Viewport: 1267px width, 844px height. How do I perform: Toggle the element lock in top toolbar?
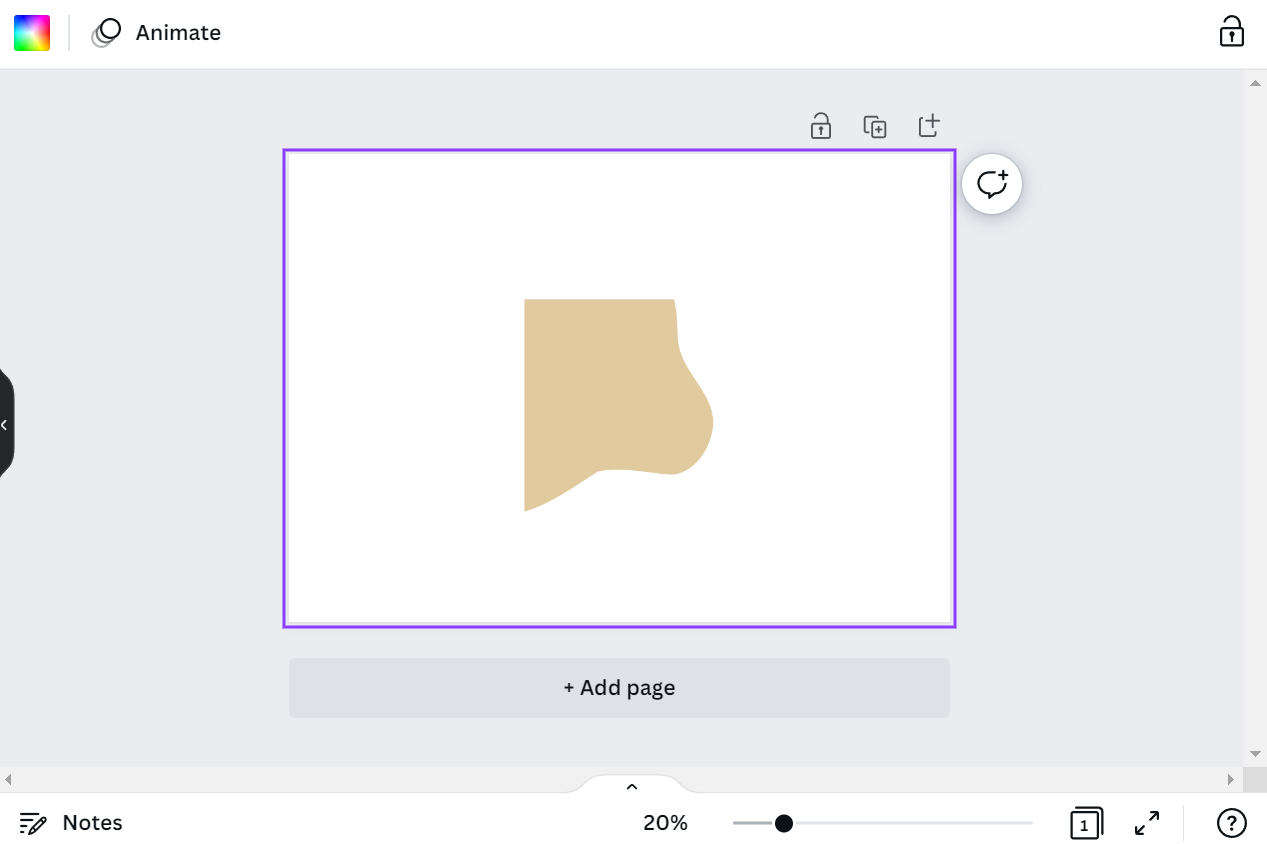[1231, 32]
